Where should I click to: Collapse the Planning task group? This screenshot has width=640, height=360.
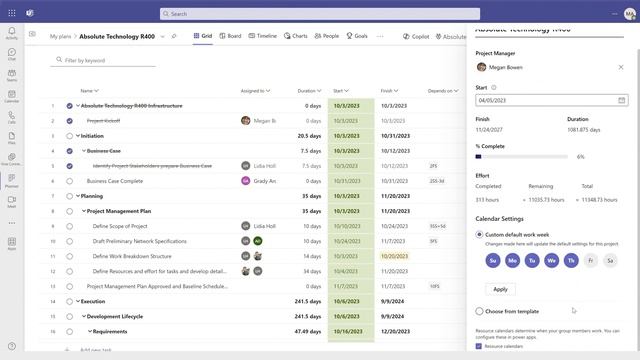[78, 196]
